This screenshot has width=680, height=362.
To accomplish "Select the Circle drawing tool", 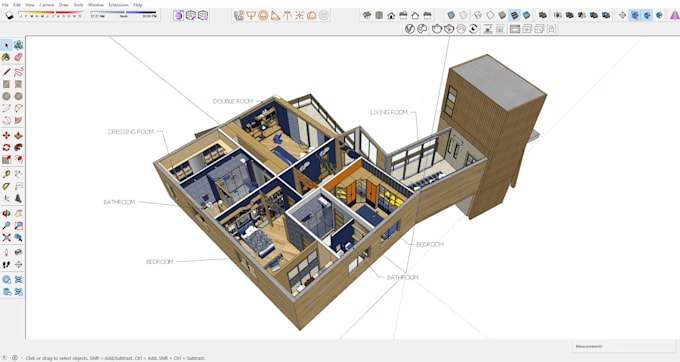I will pyautogui.click(x=6, y=96).
